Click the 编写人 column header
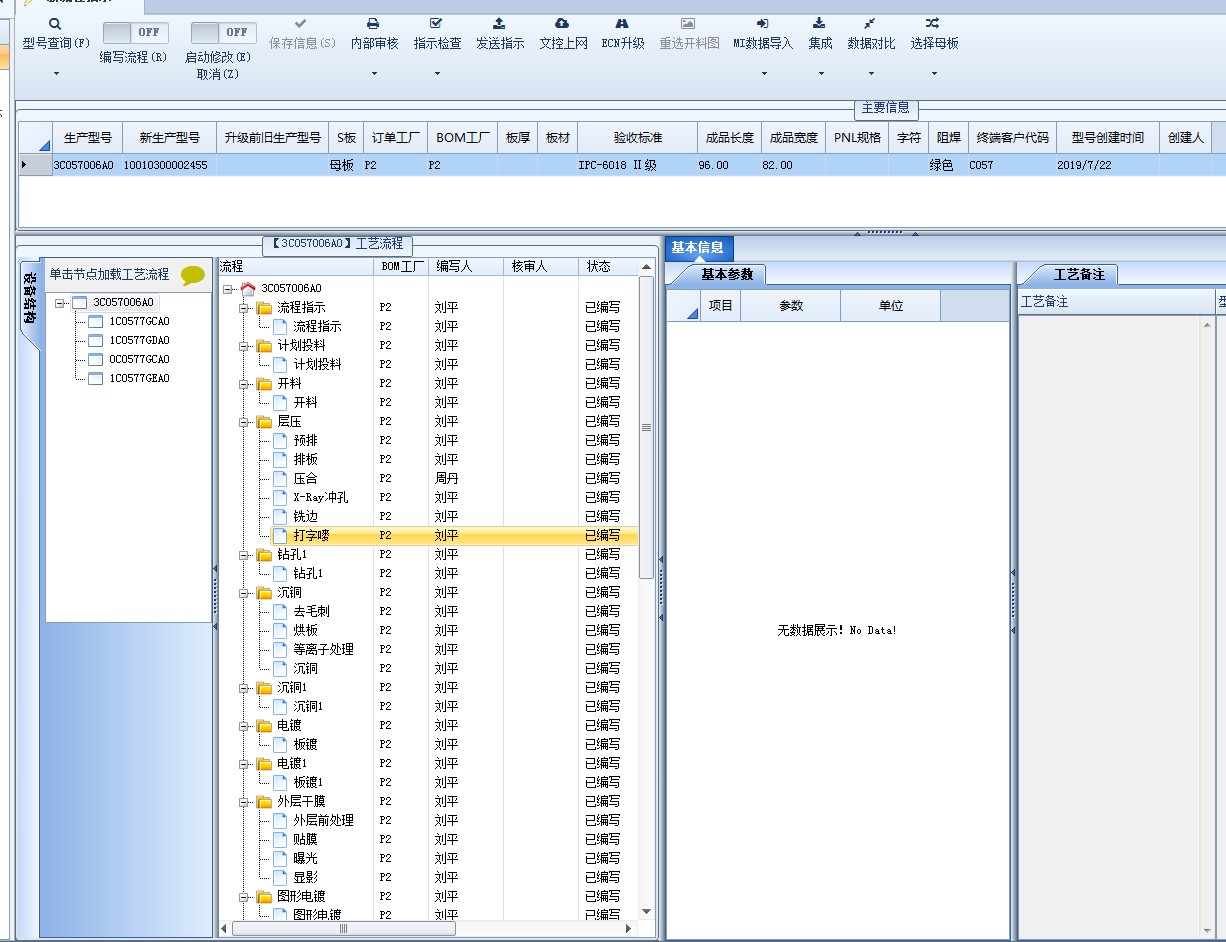 (465, 267)
